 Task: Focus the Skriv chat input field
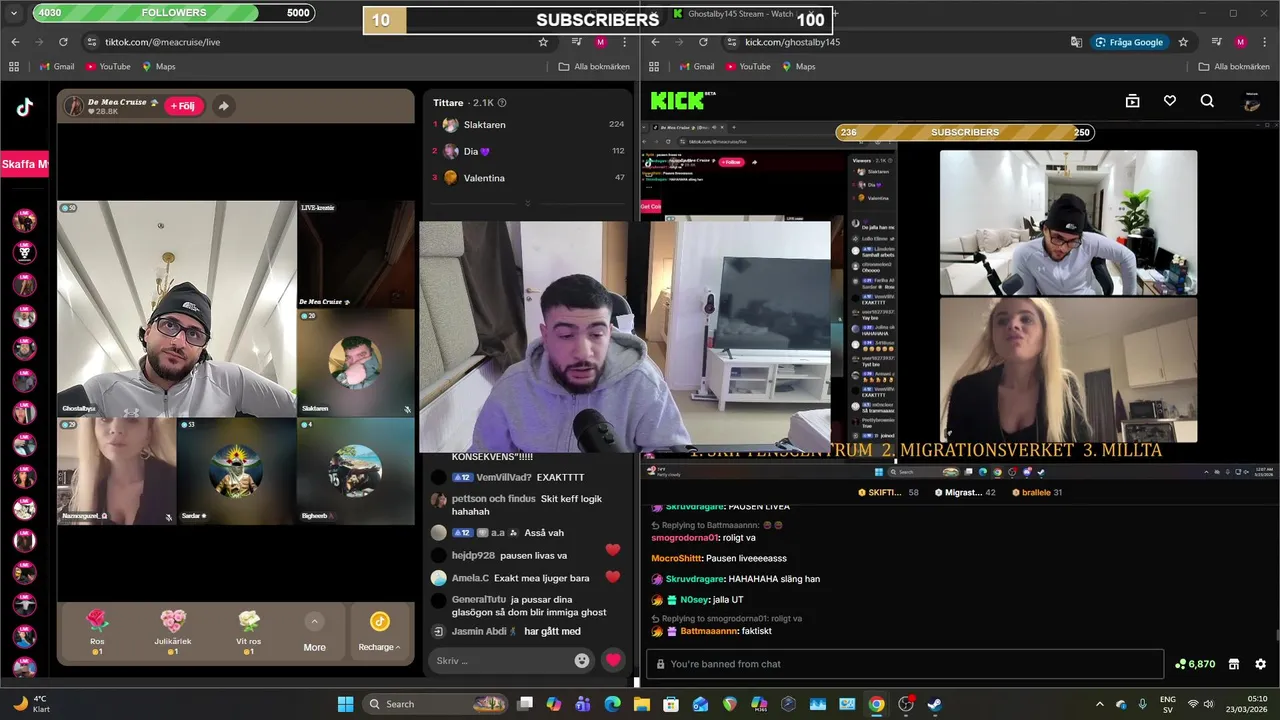pyautogui.click(x=500, y=660)
